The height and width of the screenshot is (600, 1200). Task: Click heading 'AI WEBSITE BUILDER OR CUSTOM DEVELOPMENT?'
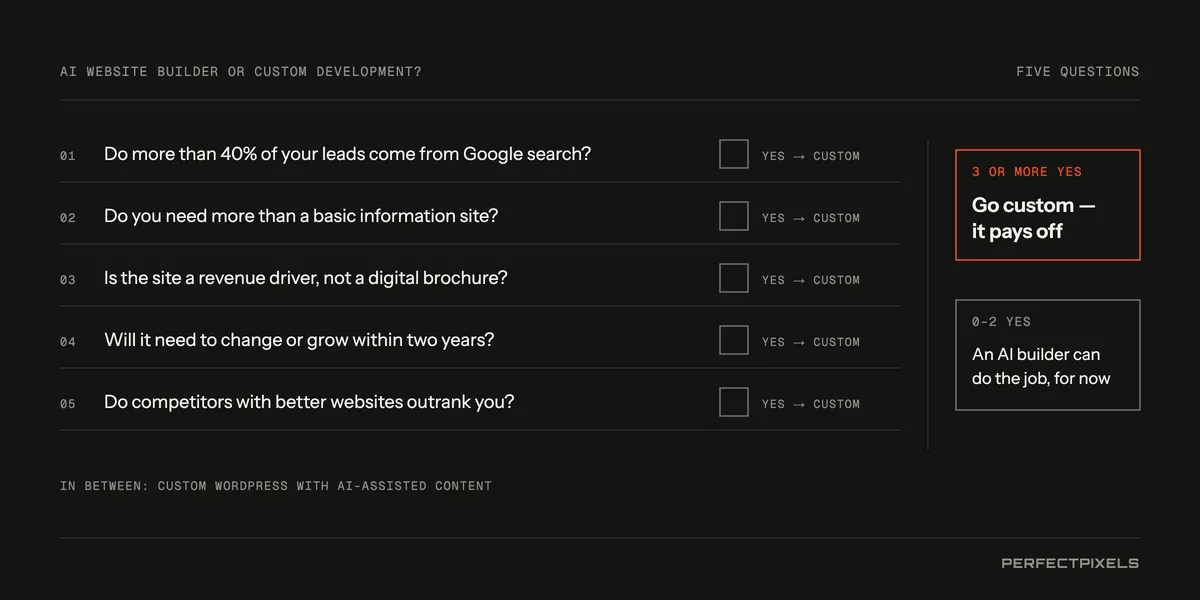tap(241, 72)
